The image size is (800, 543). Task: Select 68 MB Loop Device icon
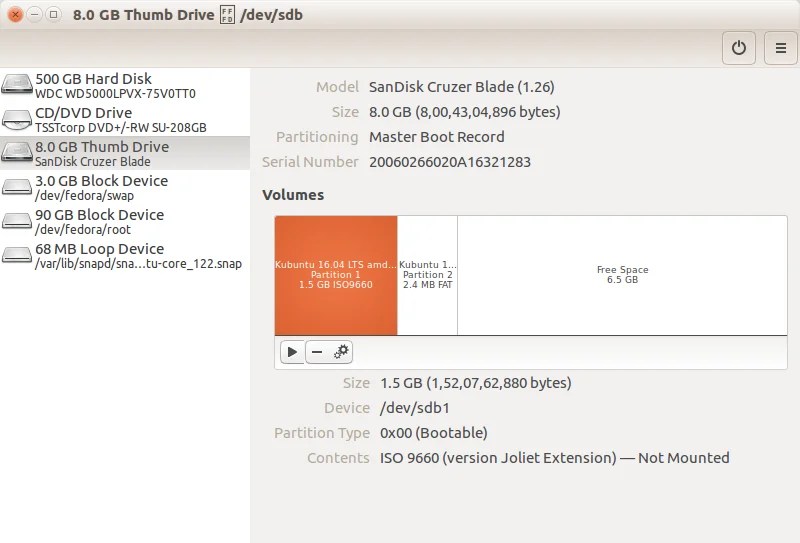tap(17, 255)
